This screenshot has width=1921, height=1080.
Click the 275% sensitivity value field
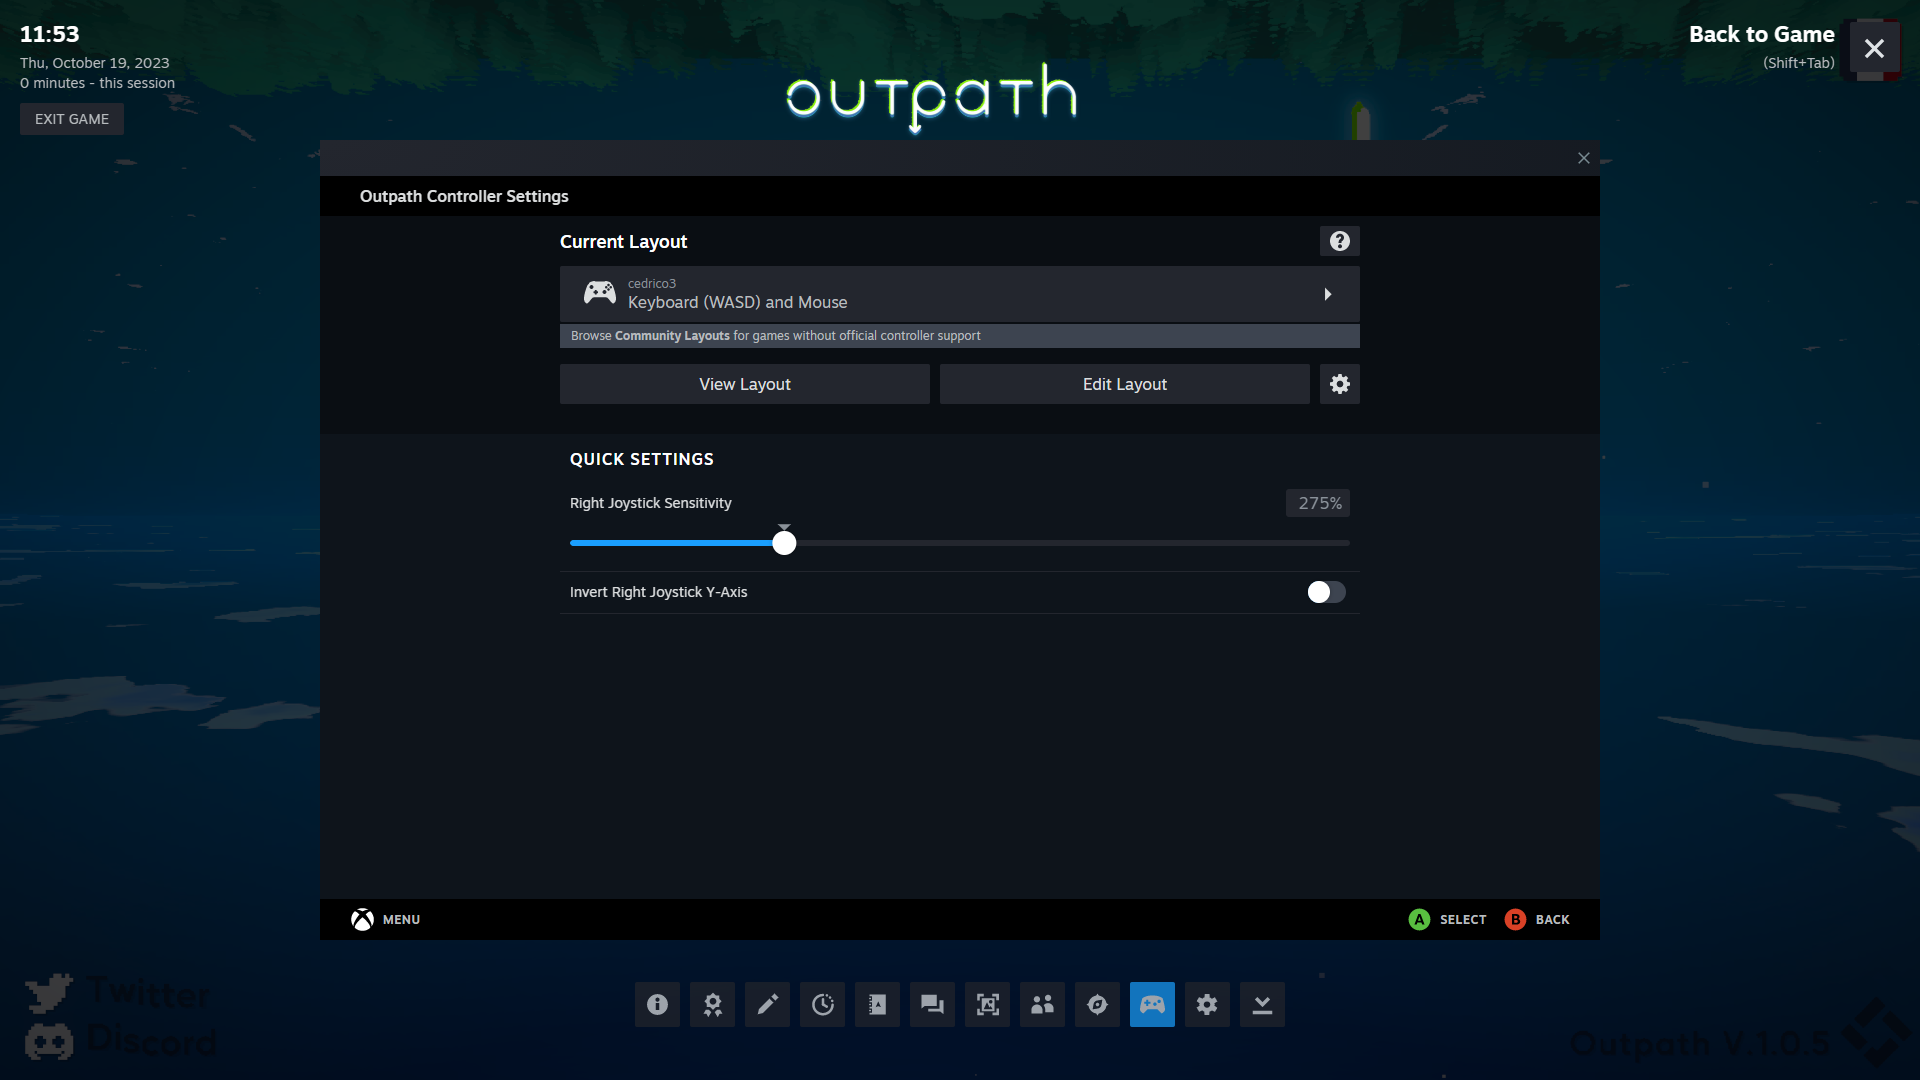1317,503
